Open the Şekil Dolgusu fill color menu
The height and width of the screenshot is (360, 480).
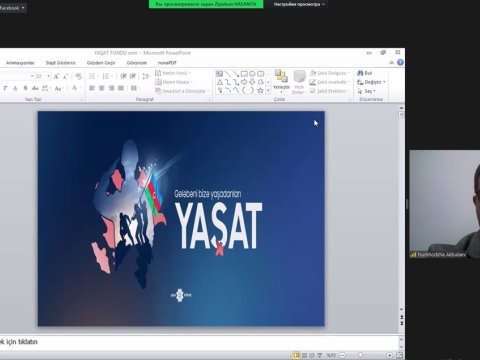[330, 73]
